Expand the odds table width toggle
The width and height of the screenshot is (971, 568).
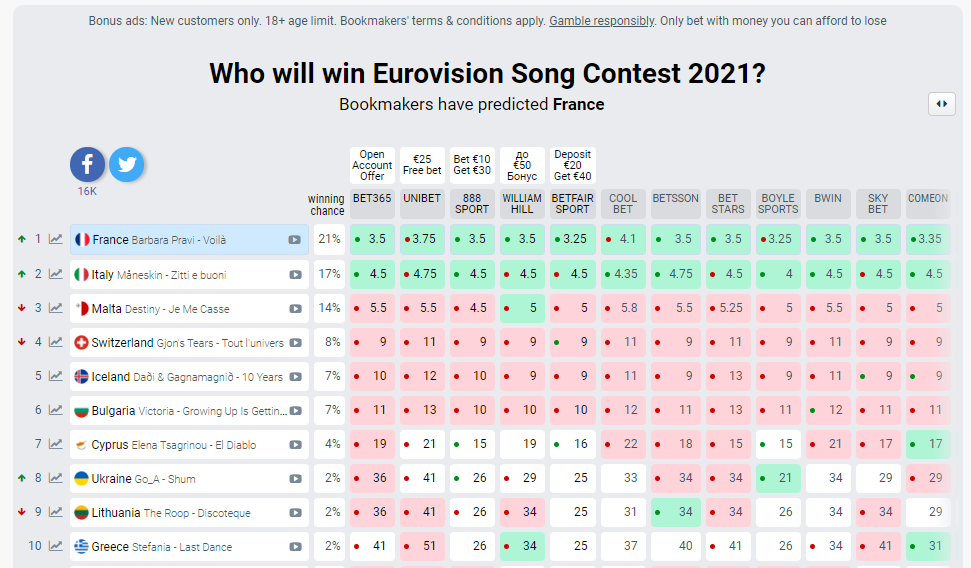click(x=941, y=104)
